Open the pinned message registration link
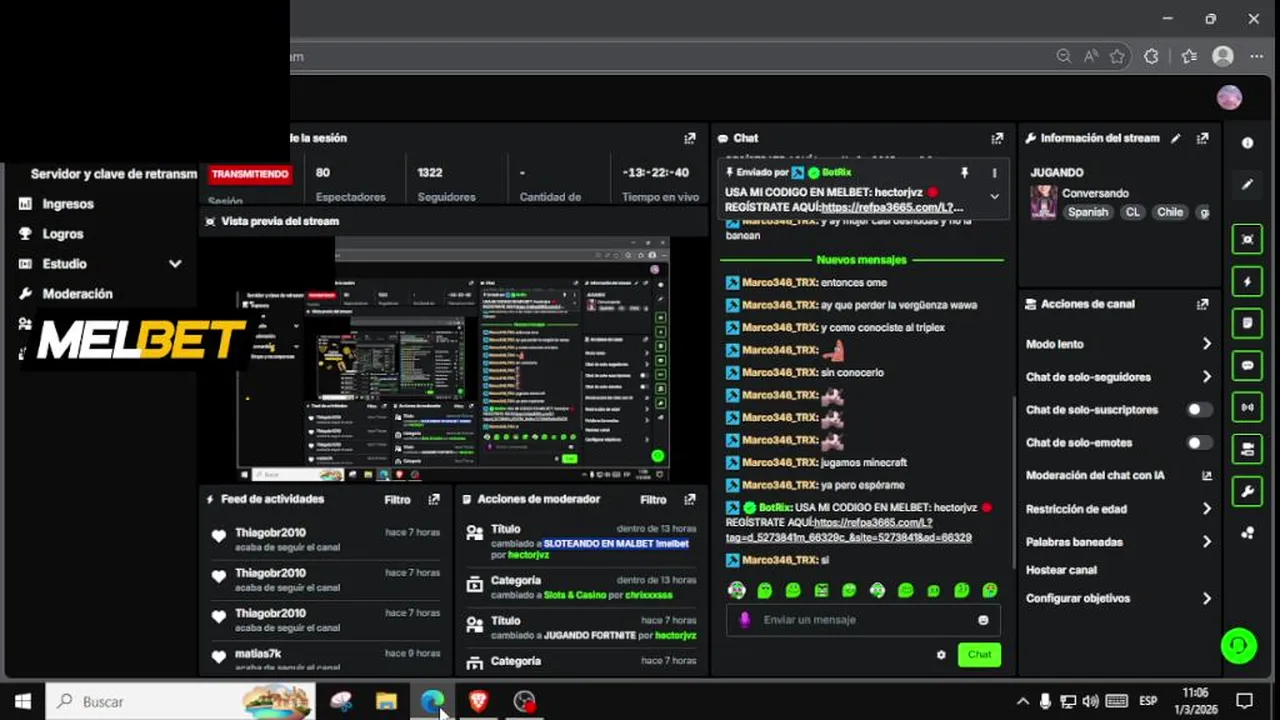 click(892, 207)
